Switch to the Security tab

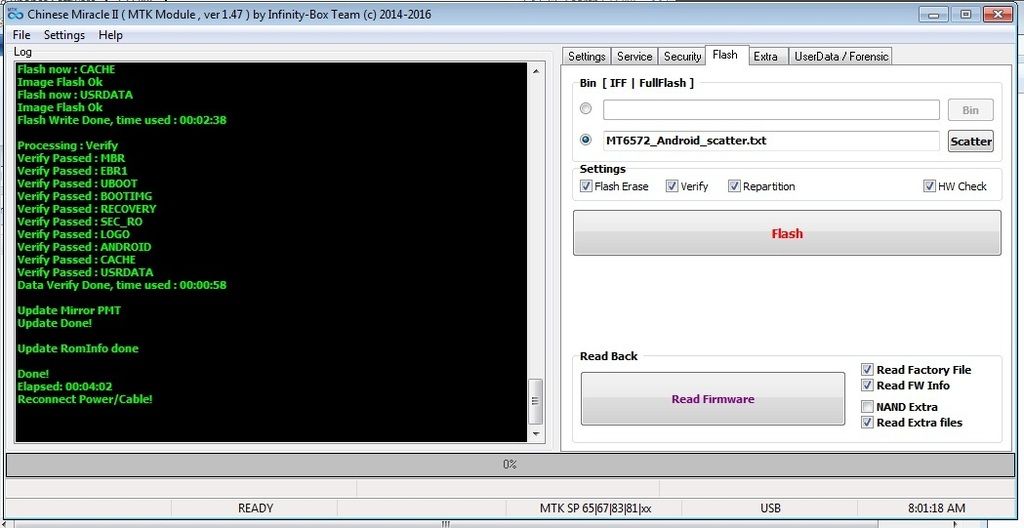point(682,56)
